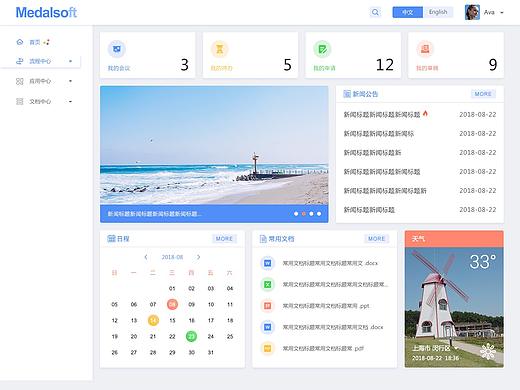This screenshot has height=390, width=520.
Task: Select yellow highlighted date 14
Action: [x=153, y=320]
